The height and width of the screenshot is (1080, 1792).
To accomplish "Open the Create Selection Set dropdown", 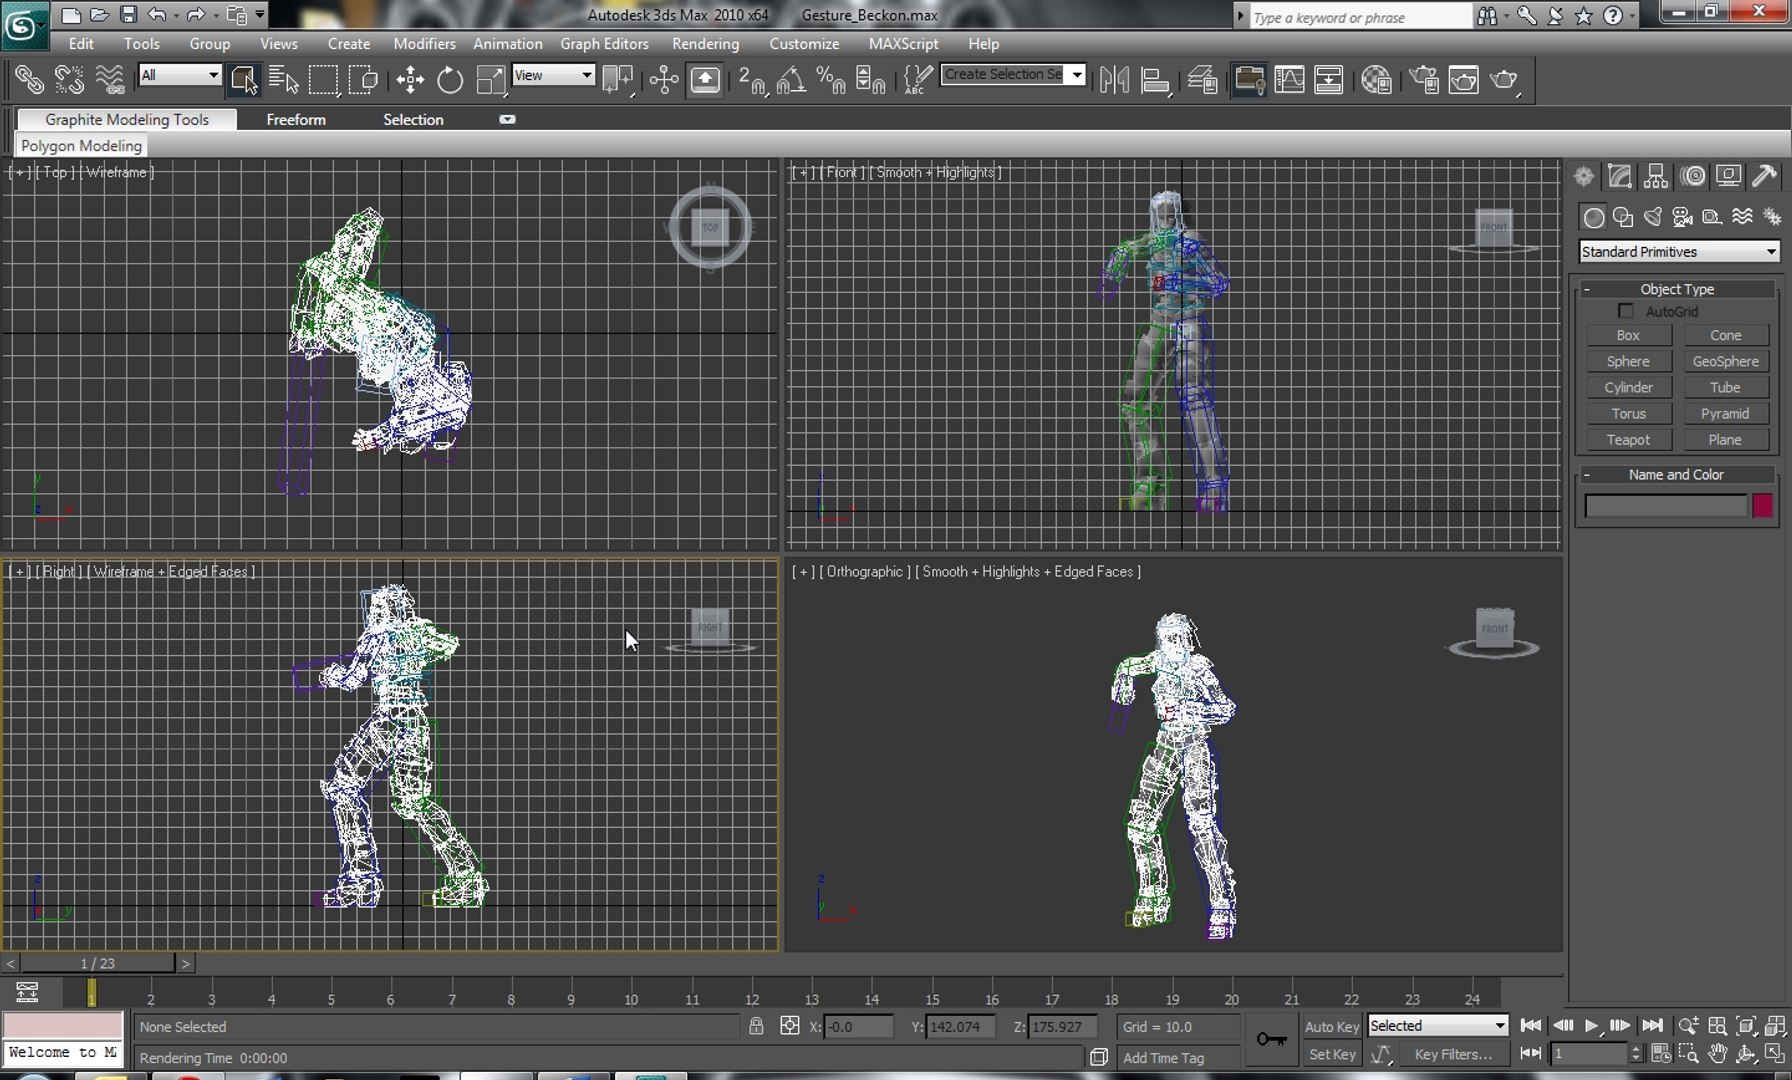I will coord(1077,75).
